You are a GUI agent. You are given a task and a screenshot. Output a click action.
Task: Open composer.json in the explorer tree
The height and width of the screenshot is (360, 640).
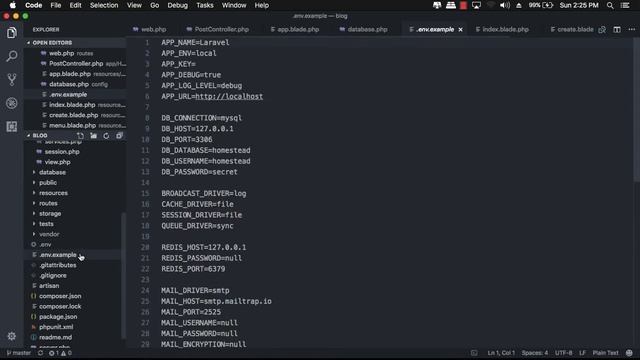click(x=60, y=296)
